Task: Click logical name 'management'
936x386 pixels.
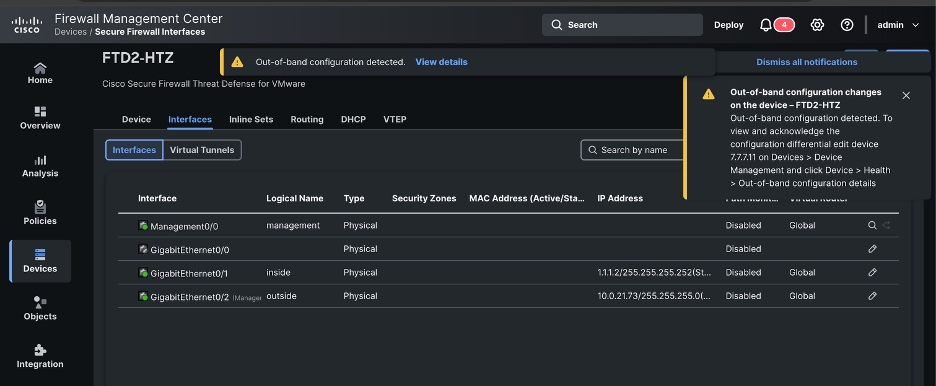Action: pyautogui.click(x=293, y=226)
